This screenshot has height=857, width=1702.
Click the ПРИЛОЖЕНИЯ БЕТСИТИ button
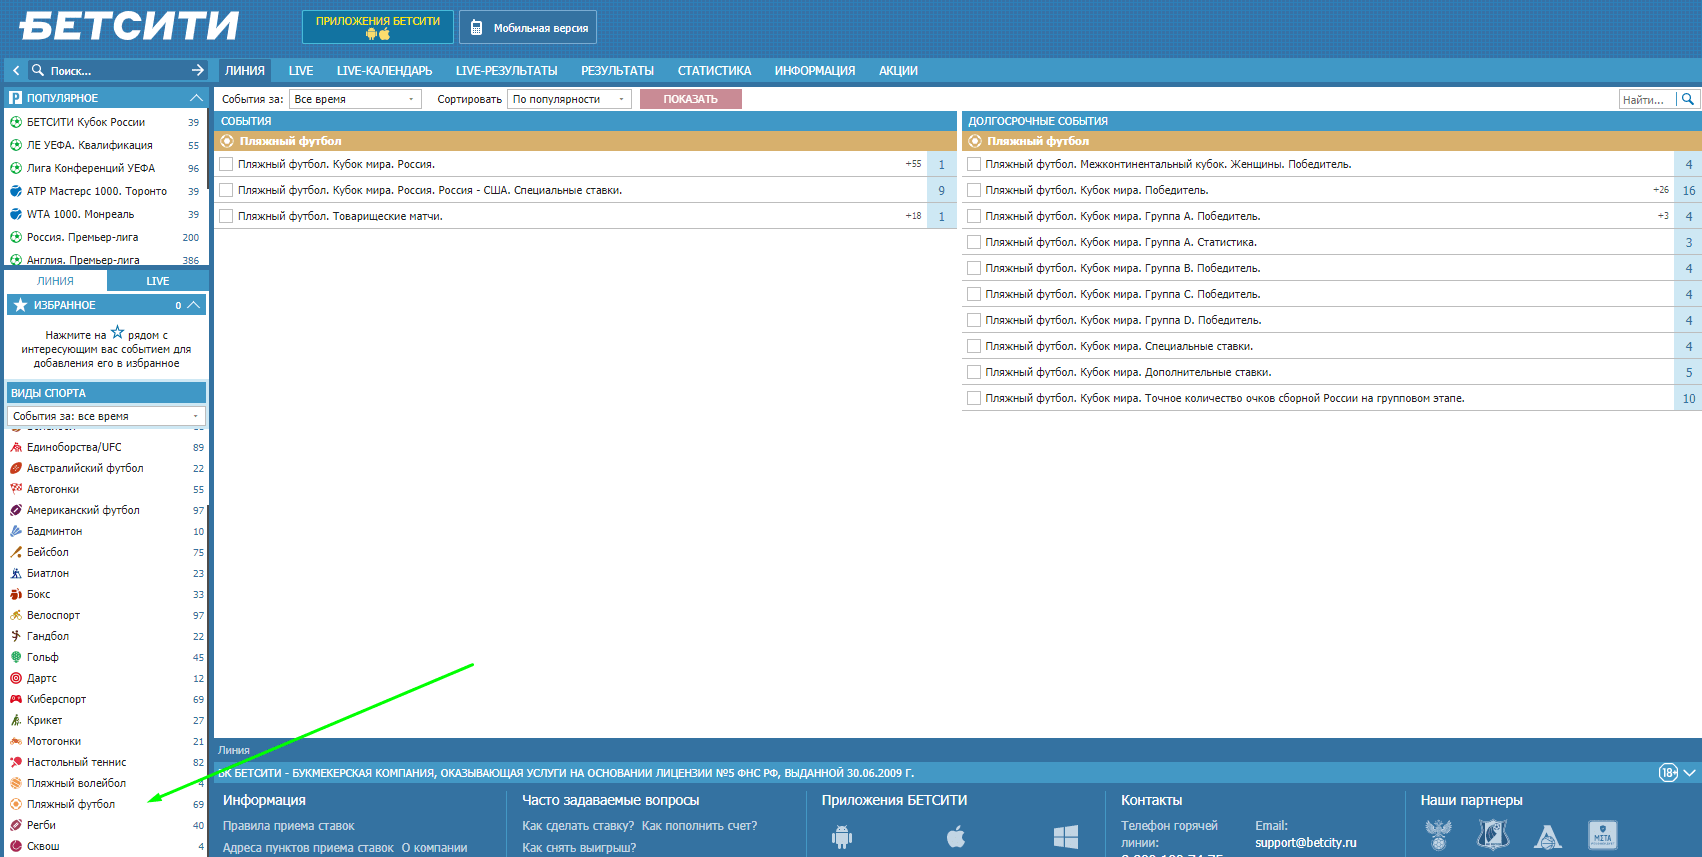378,27
